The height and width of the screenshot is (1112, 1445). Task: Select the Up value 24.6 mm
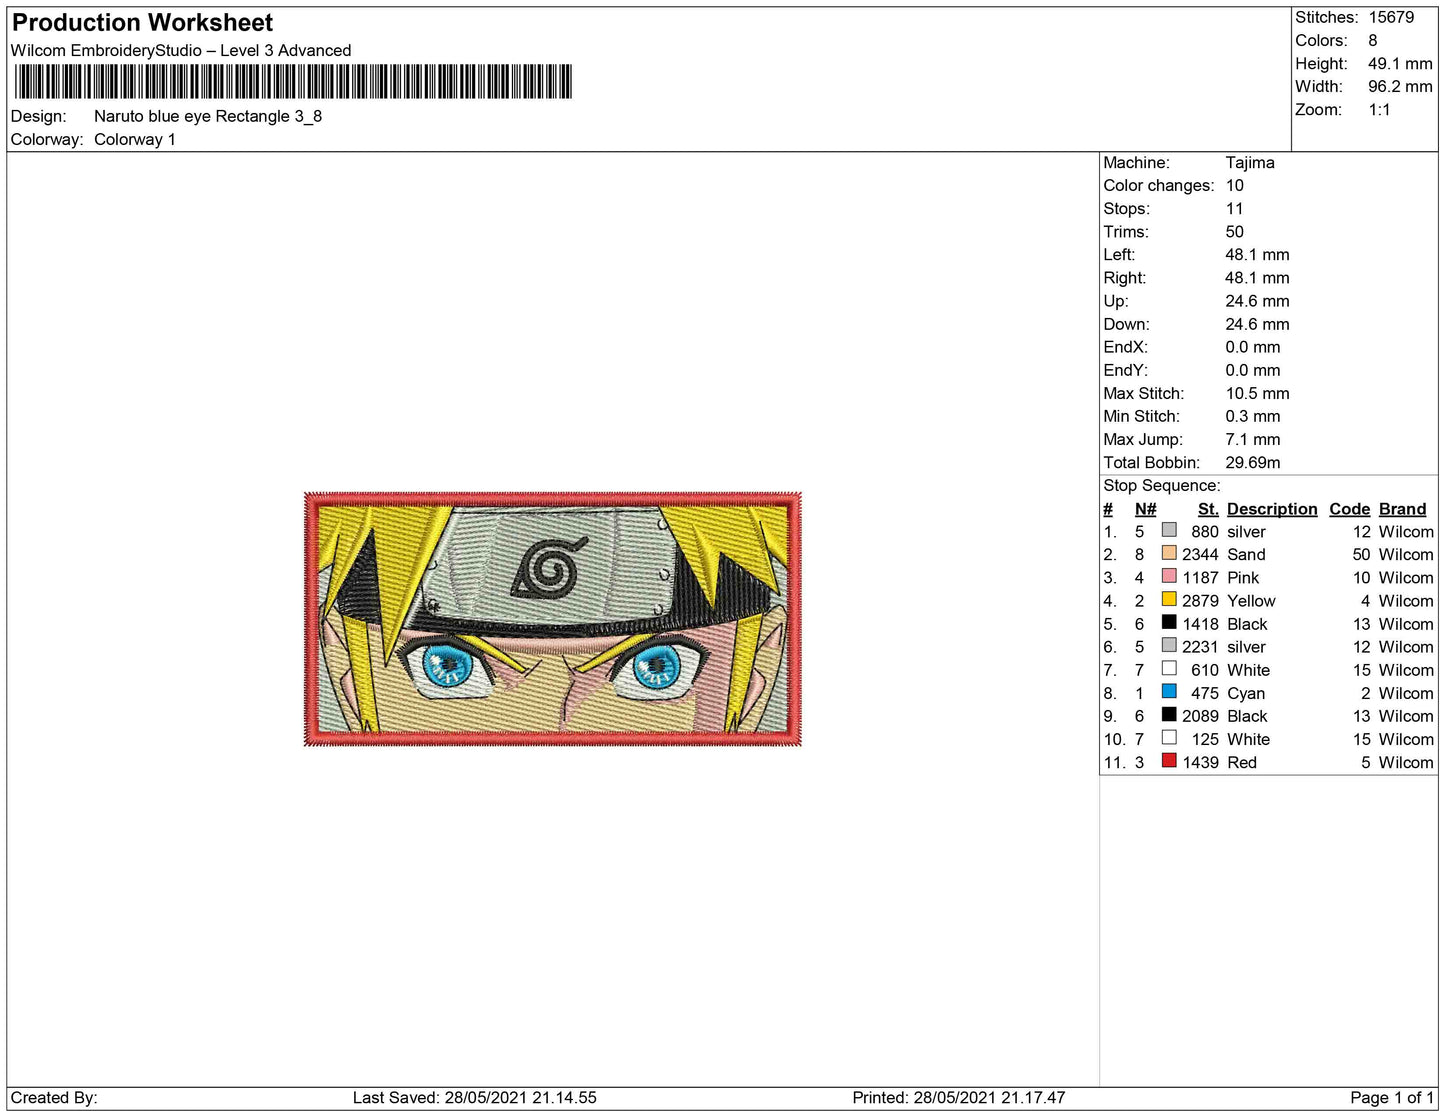point(1258,300)
